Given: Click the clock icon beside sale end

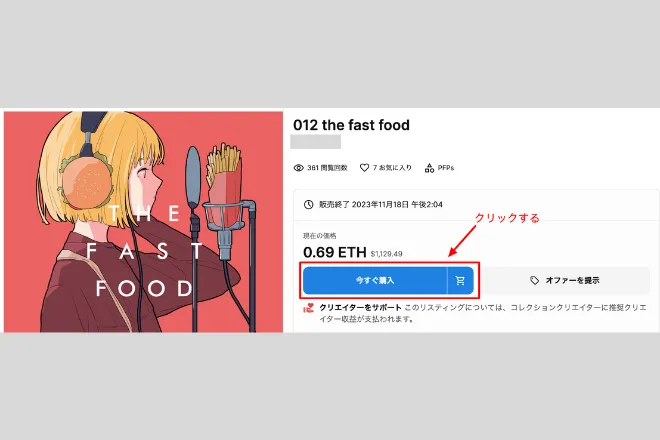Looking at the screenshot, I should coord(309,205).
